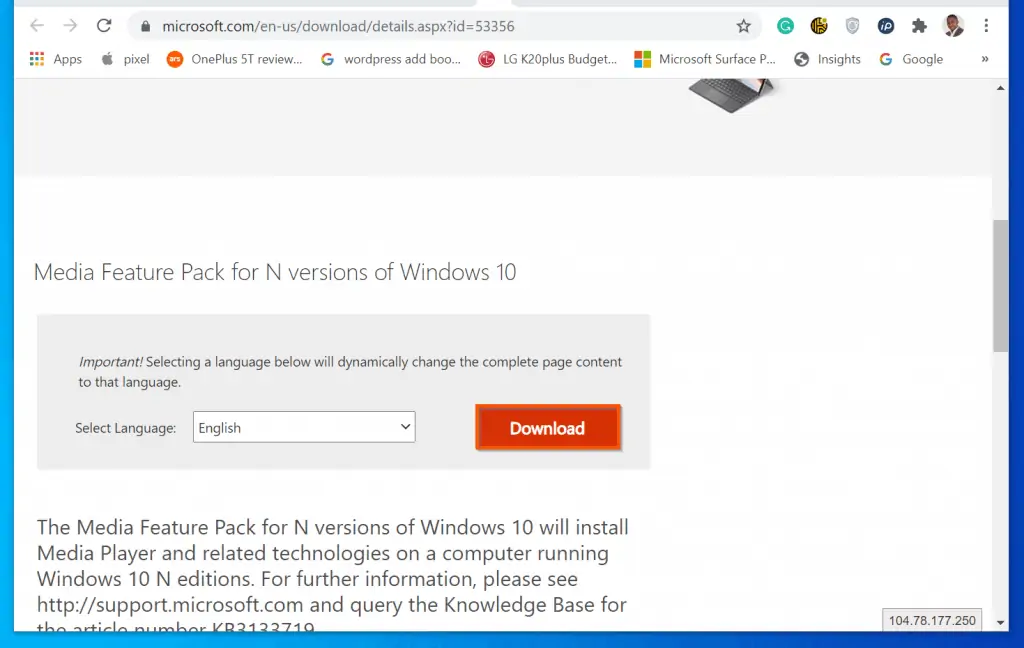
Task: Open the Grammarly extension
Action: [x=785, y=26]
